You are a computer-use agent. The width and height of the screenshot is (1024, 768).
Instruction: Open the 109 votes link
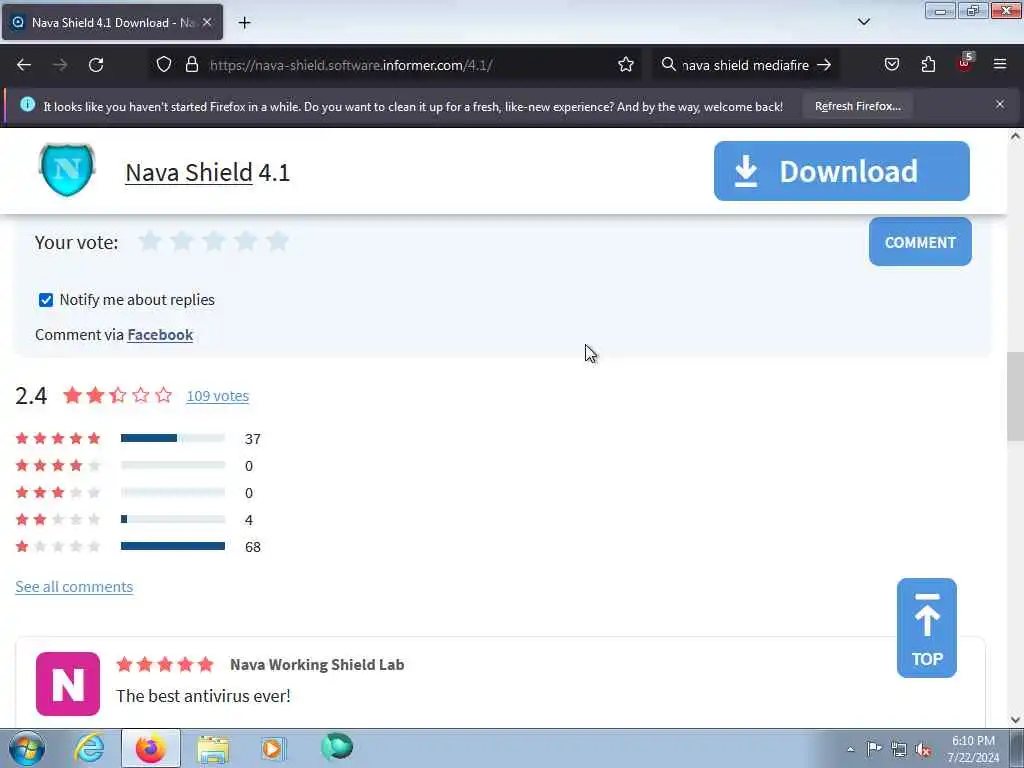coord(217,396)
